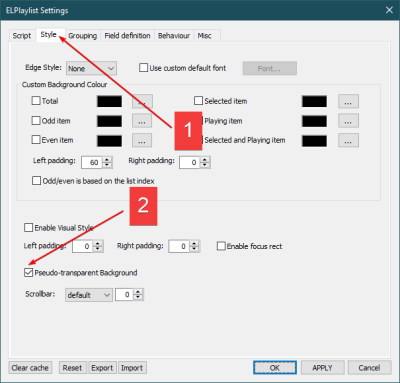Increase Custom Background Right padding value
The height and width of the screenshot is (383, 400).
205,160
